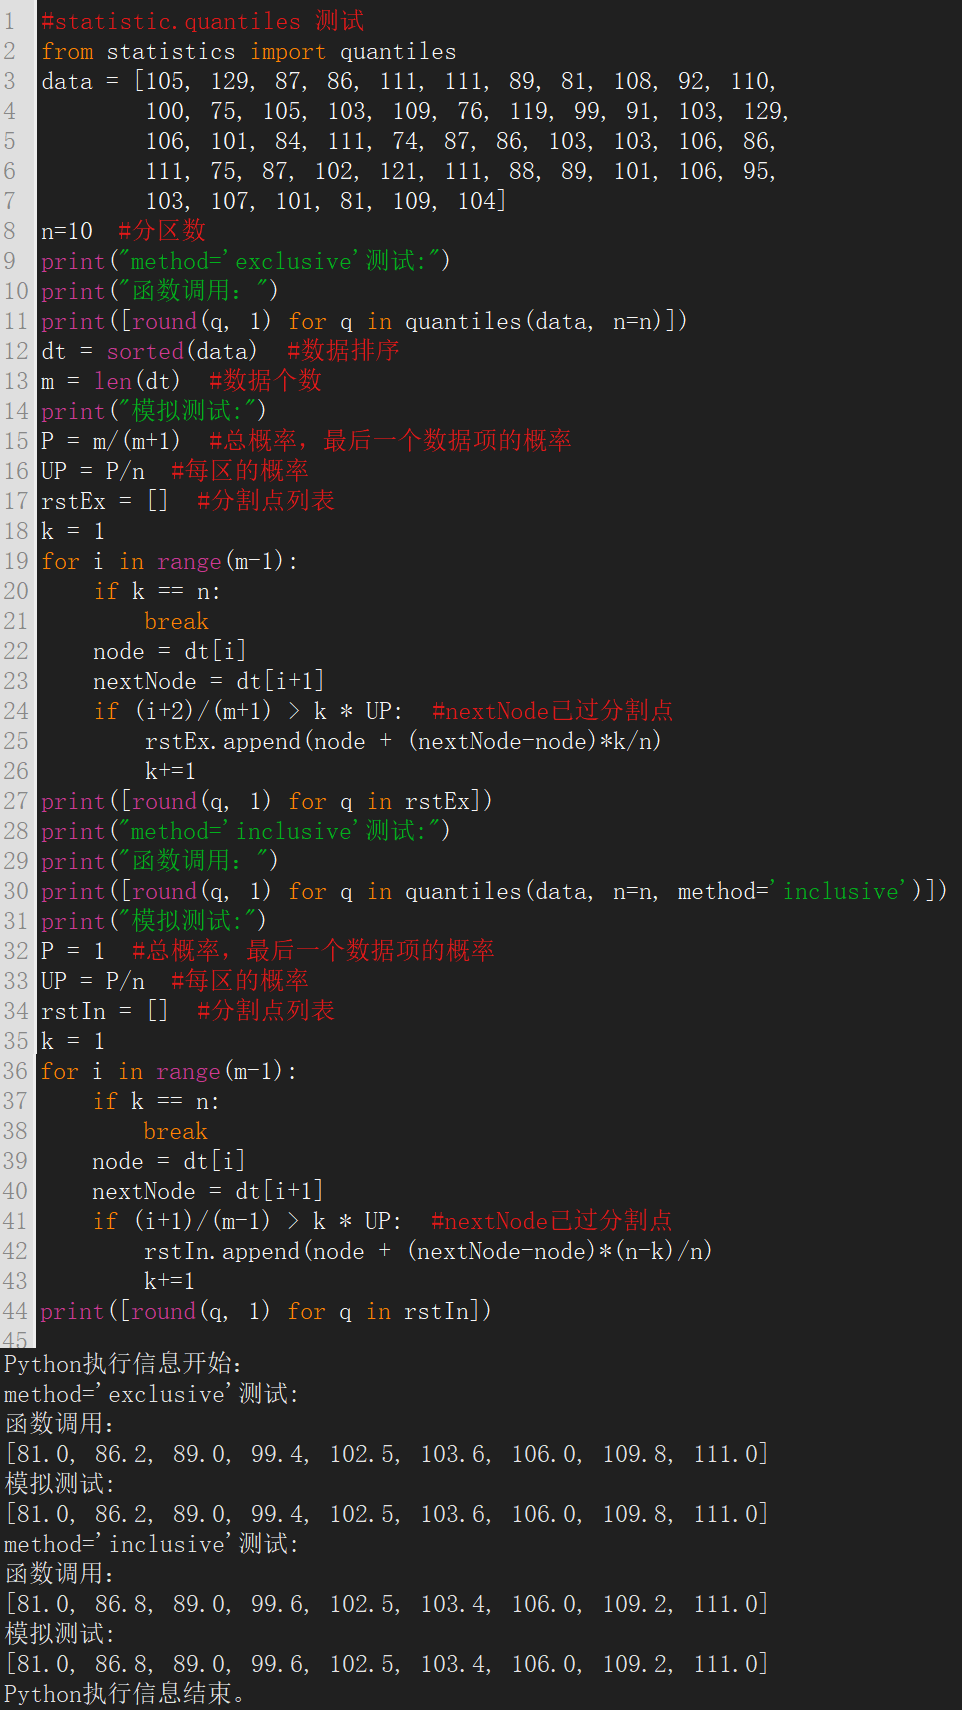Click the '#数据排序' comment
This screenshot has height=1710, width=962.
pyautogui.click(x=343, y=351)
